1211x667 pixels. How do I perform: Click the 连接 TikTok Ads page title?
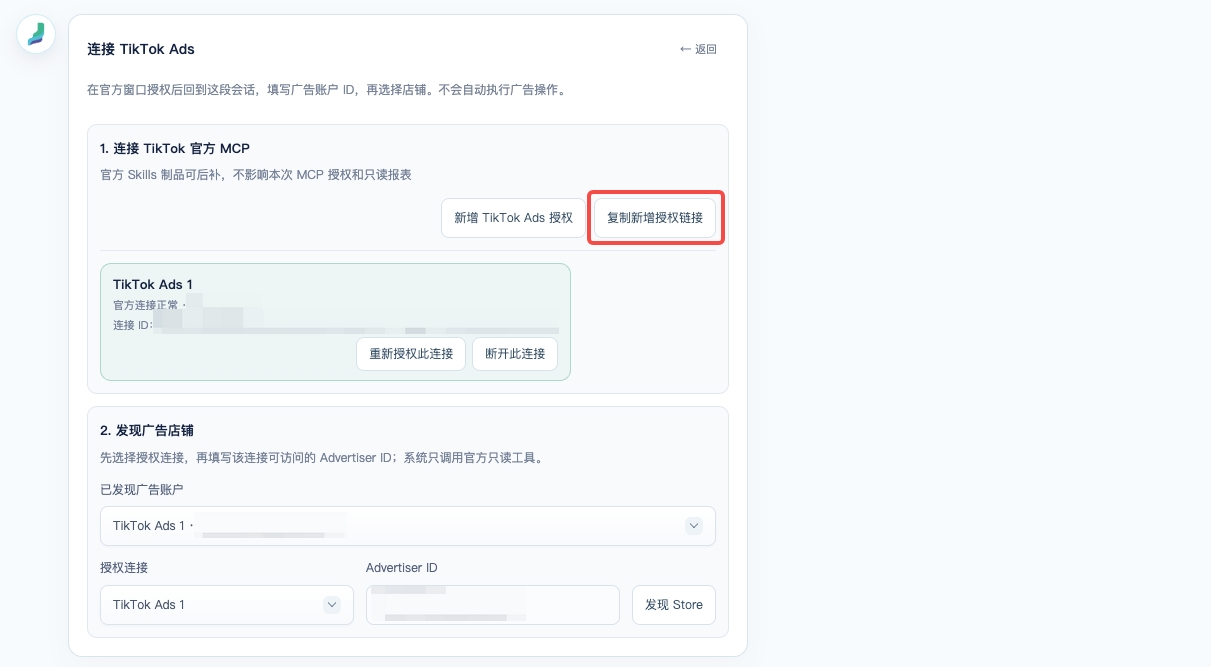coord(141,49)
